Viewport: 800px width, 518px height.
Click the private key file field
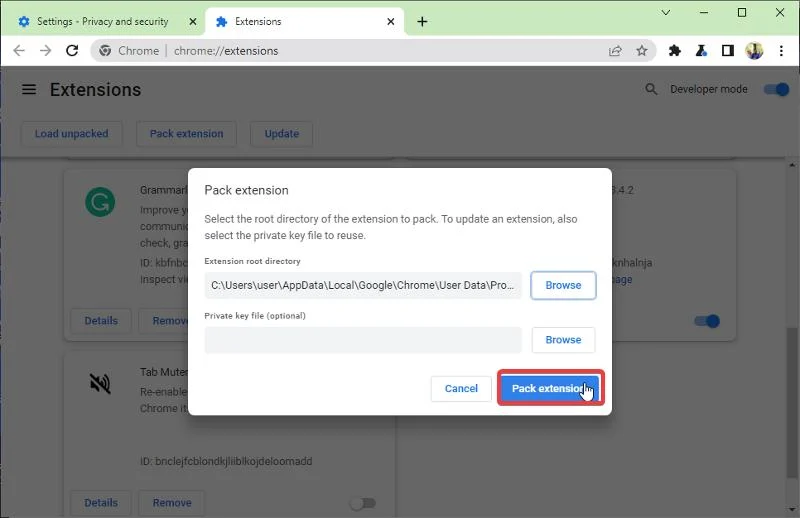click(363, 340)
